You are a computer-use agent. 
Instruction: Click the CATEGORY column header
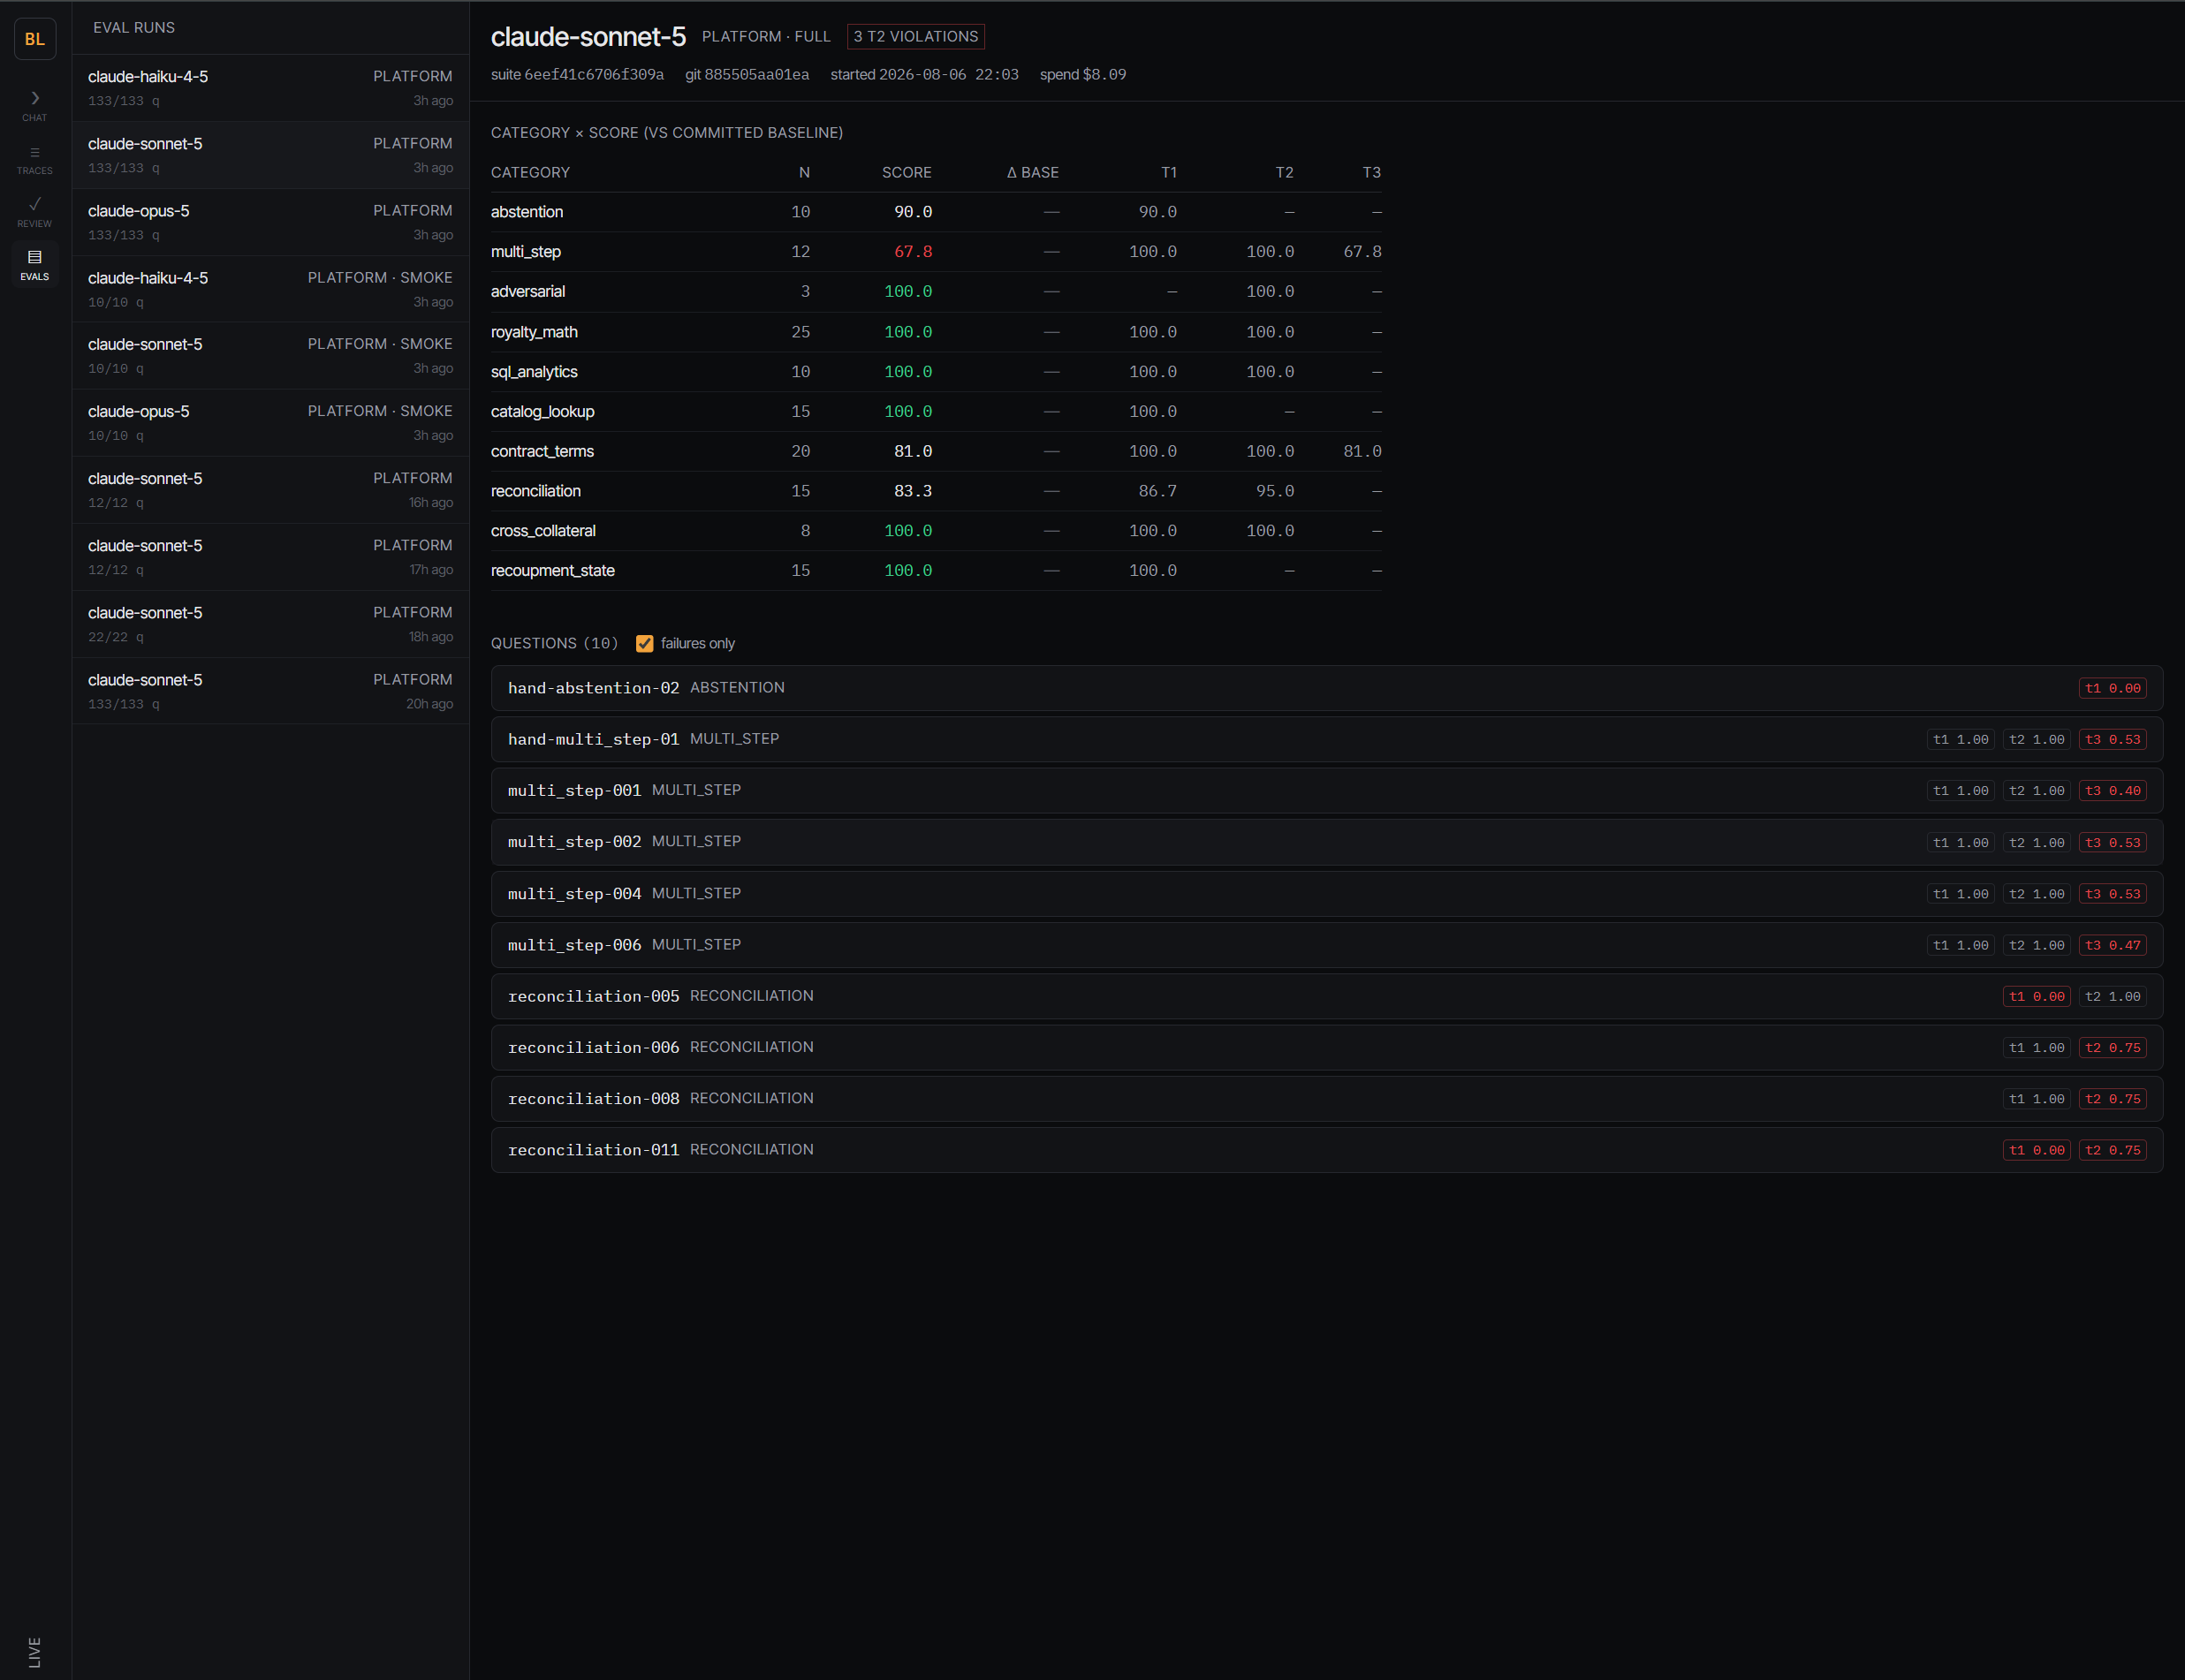pos(530,172)
